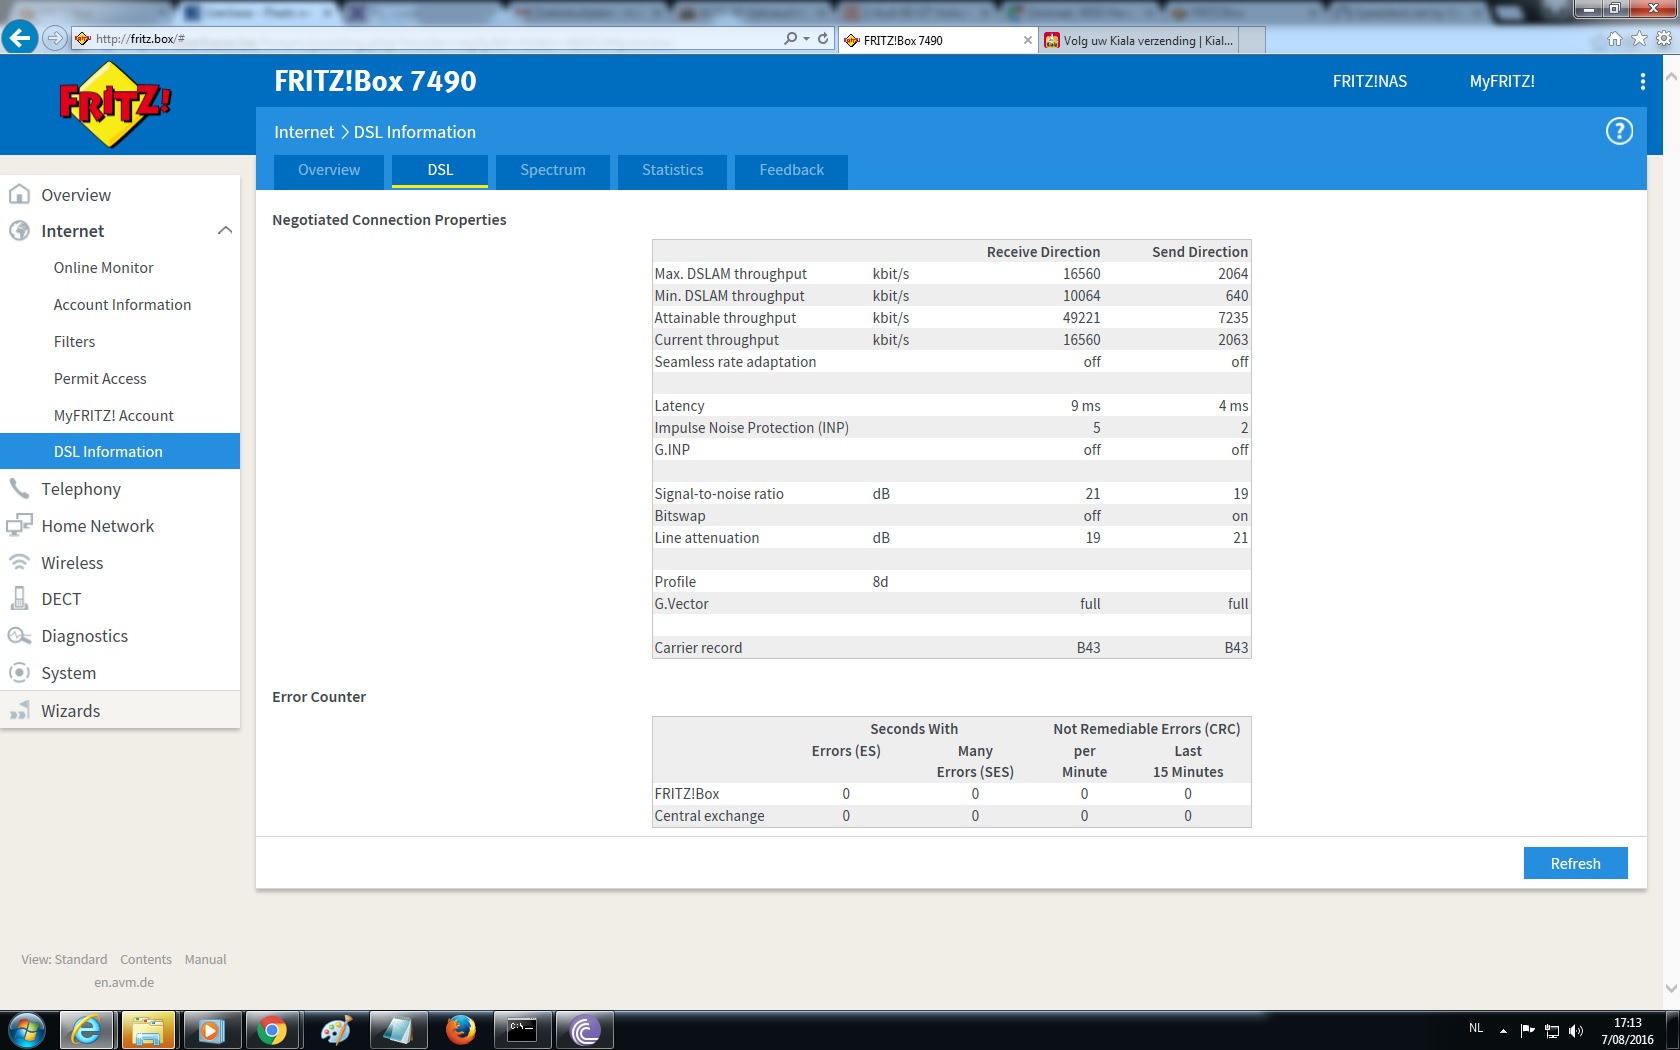The width and height of the screenshot is (1680, 1050).
Task: Switch to the Statistics tab
Action: click(x=672, y=170)
